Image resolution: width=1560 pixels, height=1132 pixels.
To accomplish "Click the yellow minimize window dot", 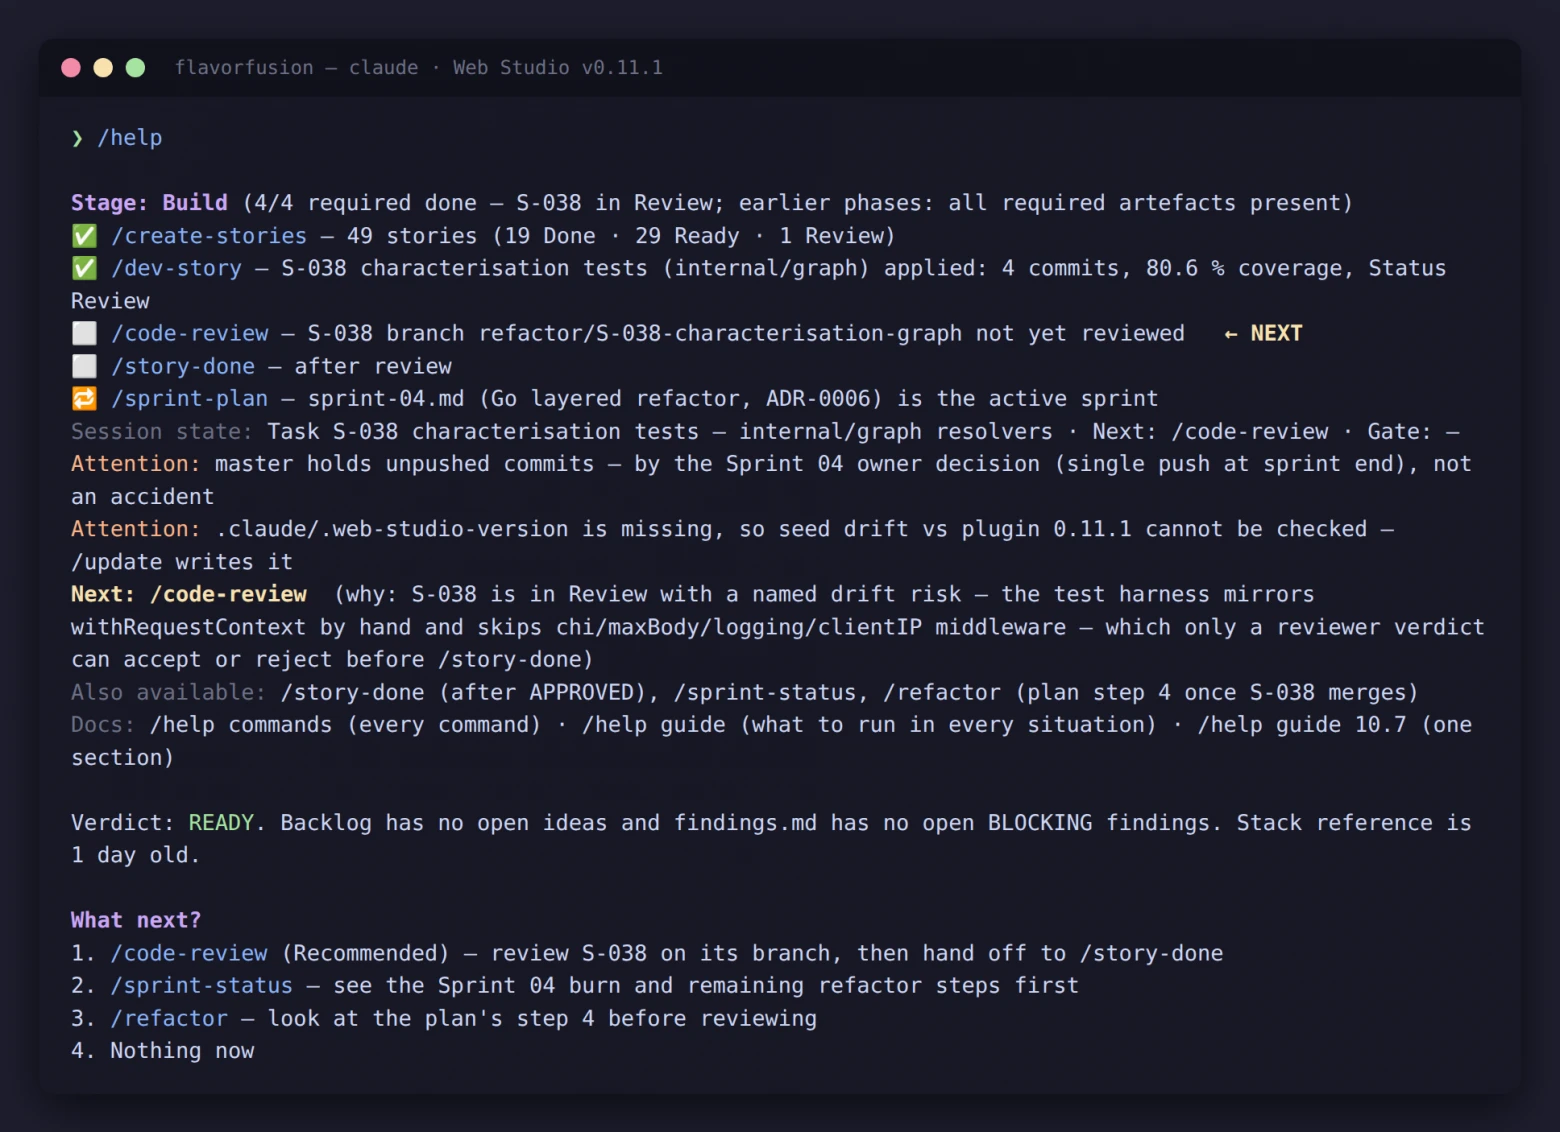I will pyautogui.click(x=103, y=68).
